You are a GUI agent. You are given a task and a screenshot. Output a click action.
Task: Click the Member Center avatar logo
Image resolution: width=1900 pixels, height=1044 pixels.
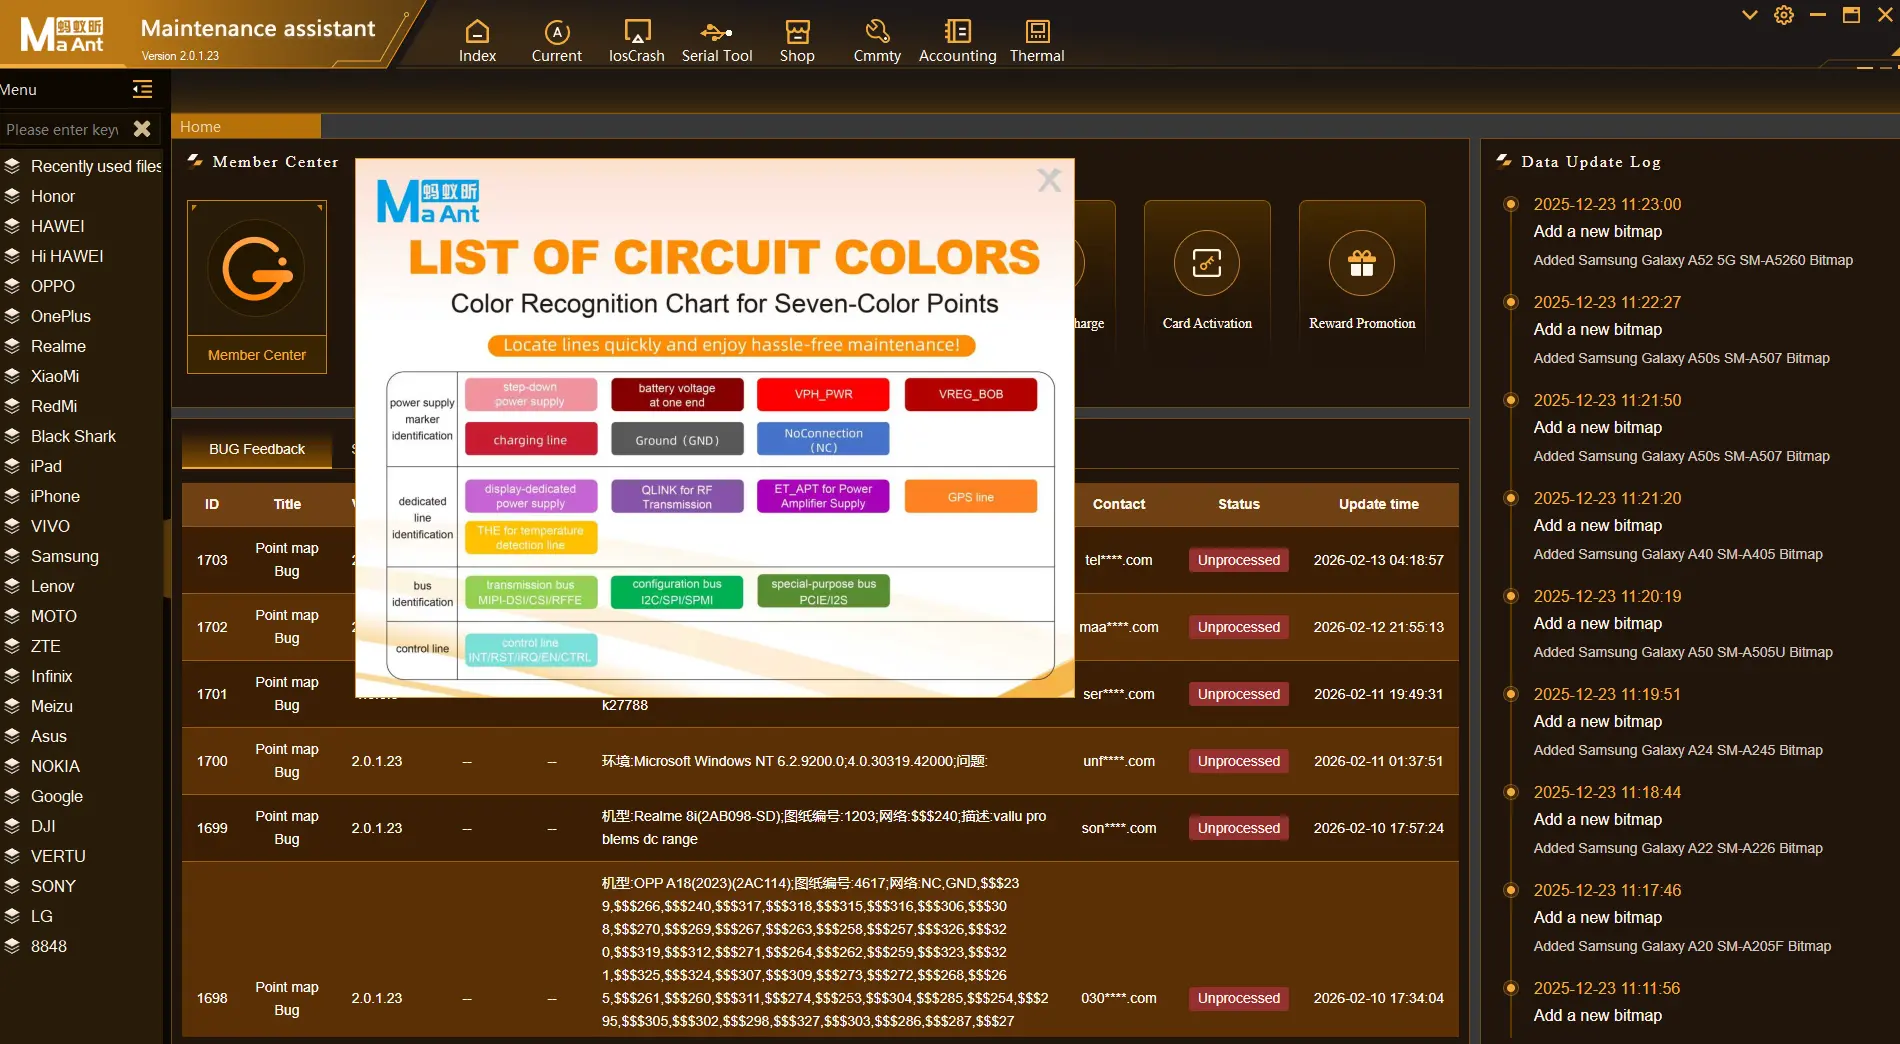tap(257, 268)
